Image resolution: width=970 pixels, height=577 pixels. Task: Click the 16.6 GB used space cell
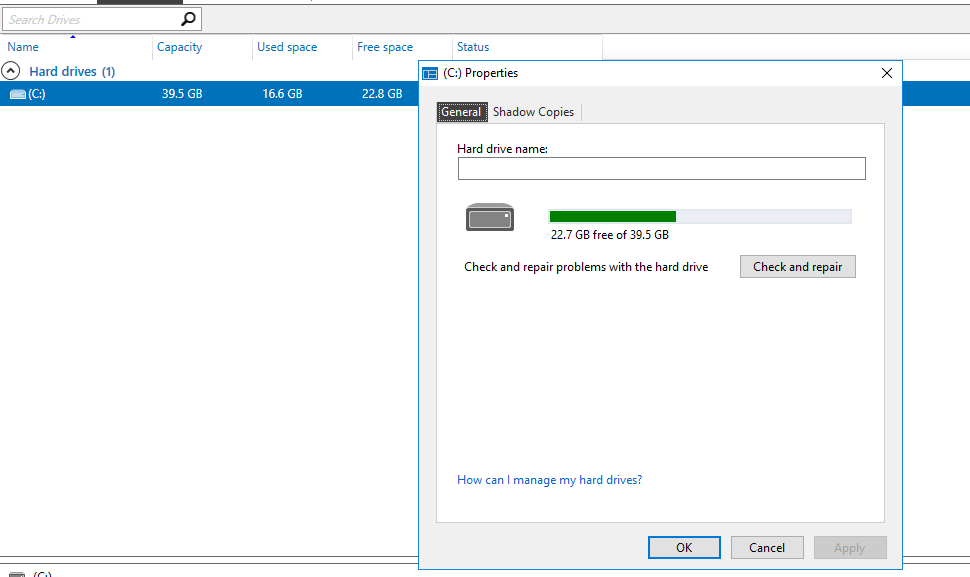(282, 94)
